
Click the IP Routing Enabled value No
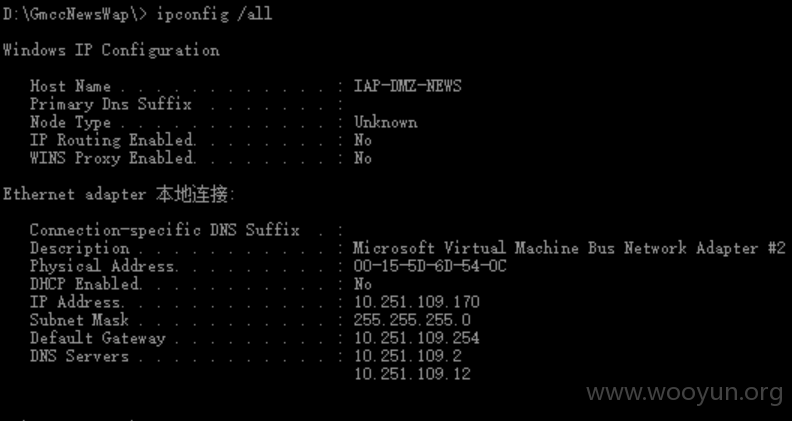click(x=363, y=140)
